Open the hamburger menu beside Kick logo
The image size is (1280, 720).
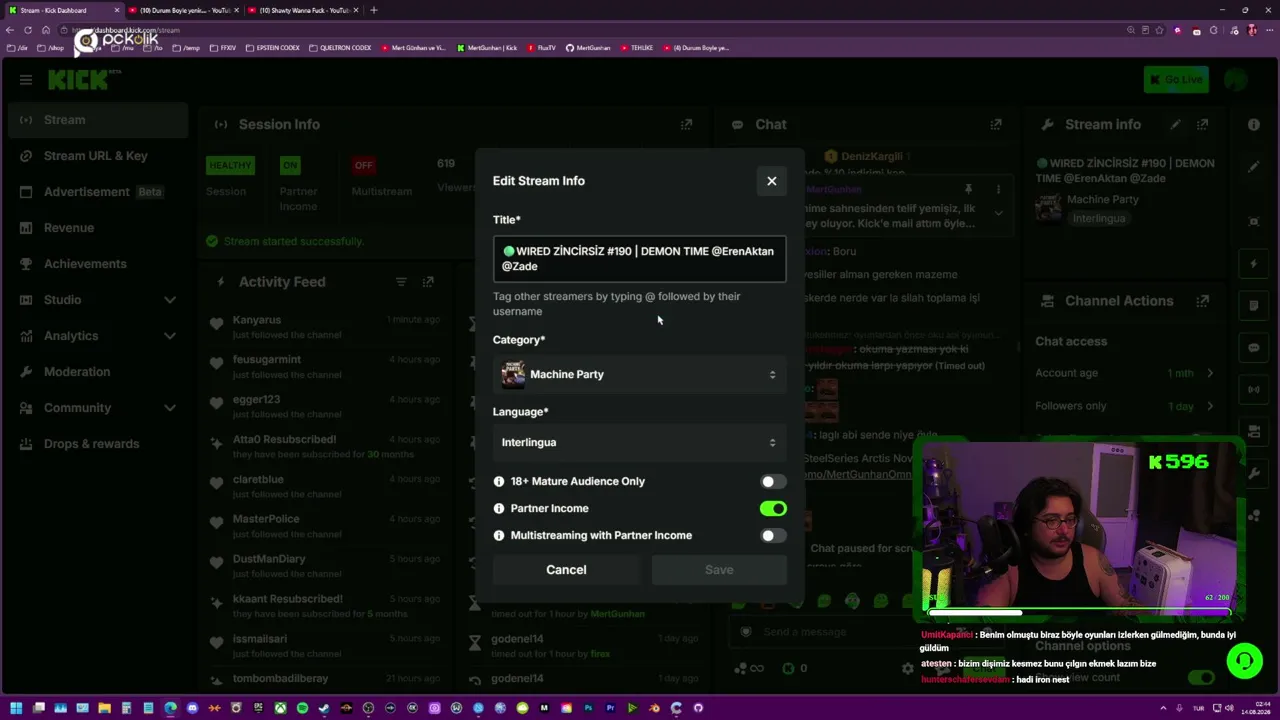[x=26, y=80]
